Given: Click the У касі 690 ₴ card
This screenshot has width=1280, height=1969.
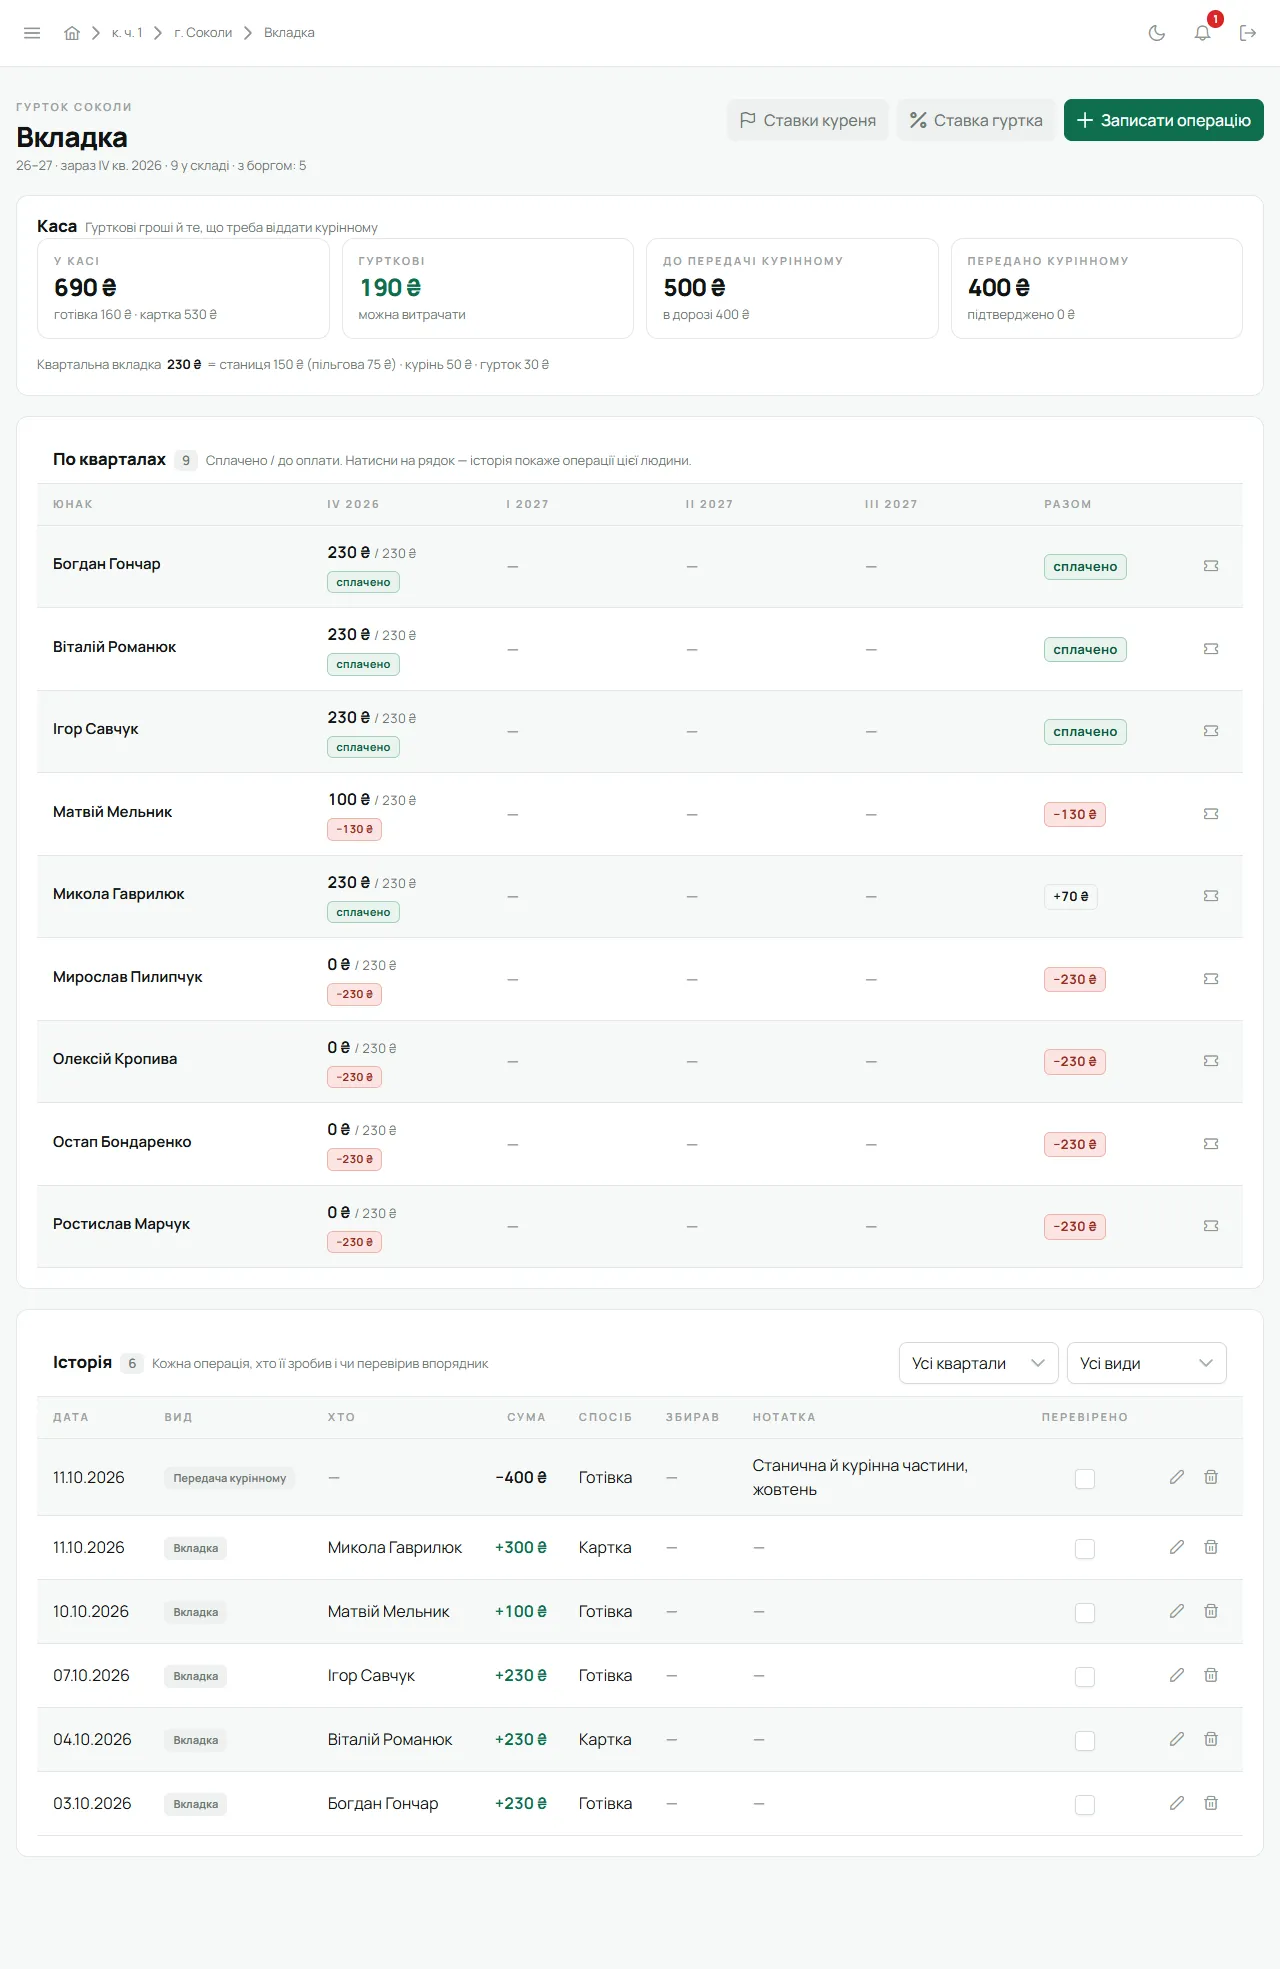Looking at the screenshot, I should pyautogui.click(x=183, y=288).
